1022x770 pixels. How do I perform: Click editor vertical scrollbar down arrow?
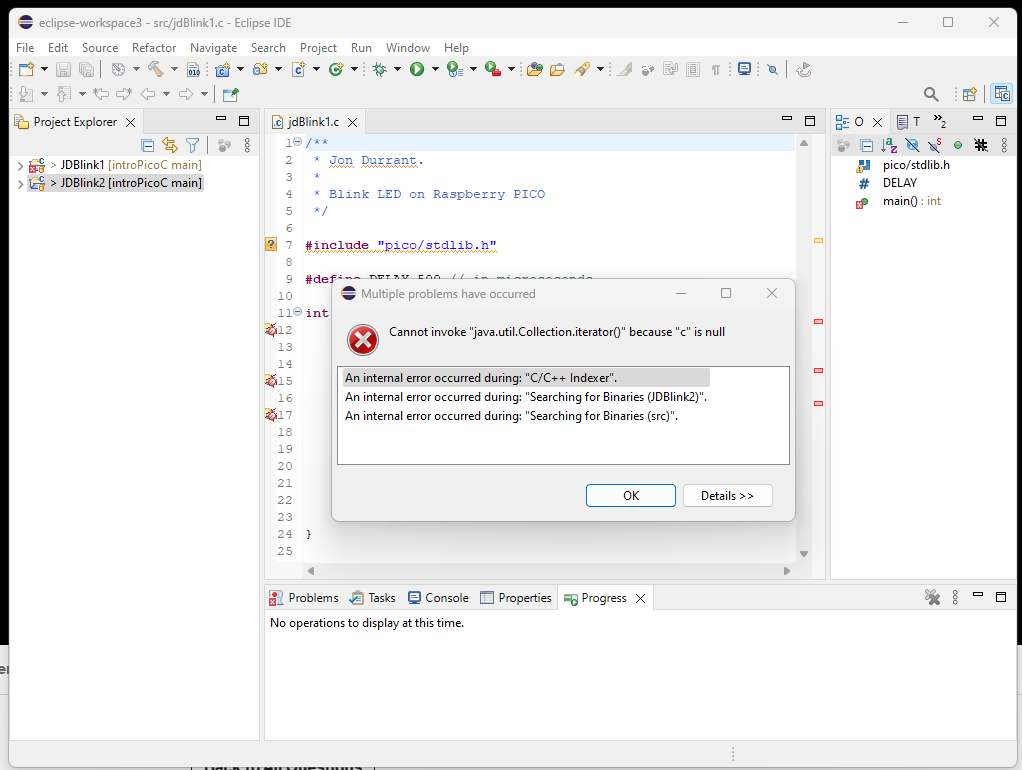[x=804, y=554]
